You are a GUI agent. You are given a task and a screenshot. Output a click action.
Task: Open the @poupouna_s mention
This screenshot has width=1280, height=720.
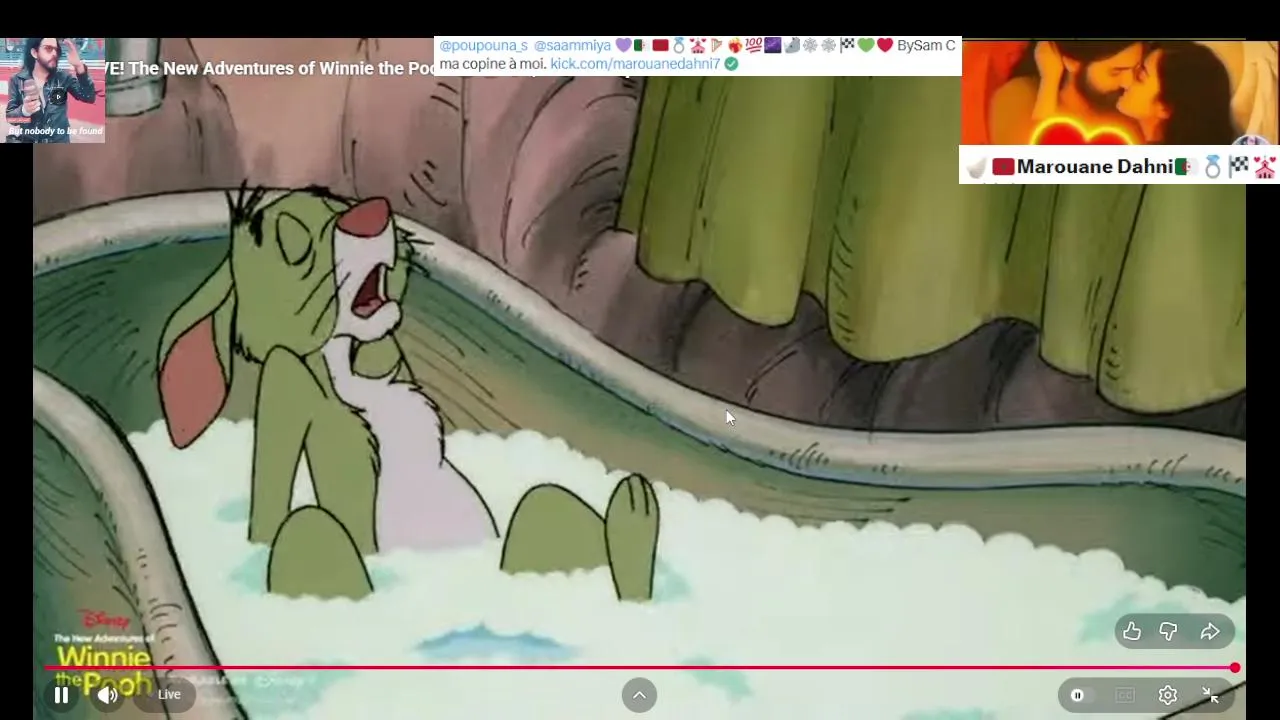click(x=483, y=45)
